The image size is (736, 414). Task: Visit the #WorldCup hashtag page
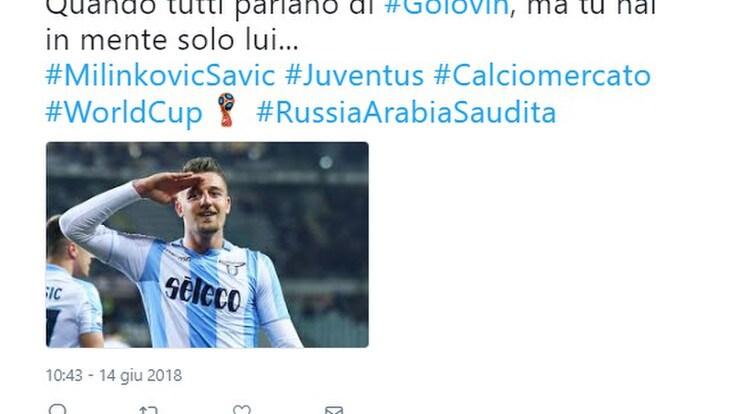point(124,113)
